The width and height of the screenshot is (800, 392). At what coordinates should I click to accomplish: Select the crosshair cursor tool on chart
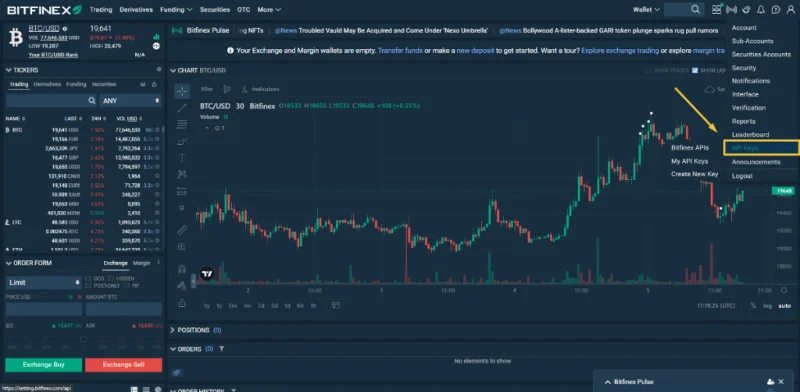[182, 91]
